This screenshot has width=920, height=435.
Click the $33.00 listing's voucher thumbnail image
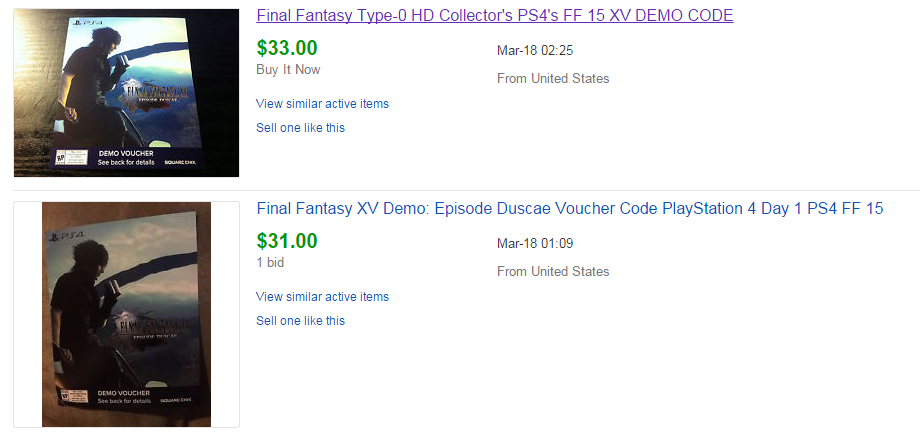coord(126,93)
